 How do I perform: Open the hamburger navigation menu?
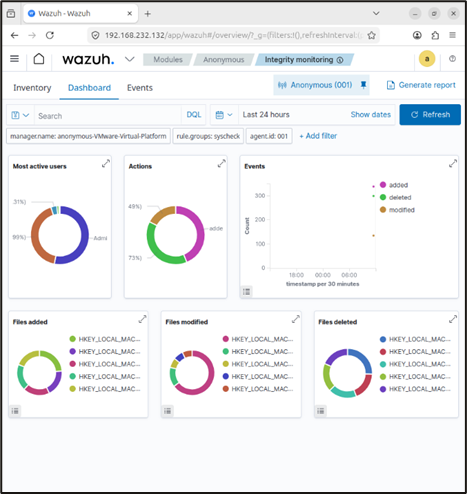[14, 59]
